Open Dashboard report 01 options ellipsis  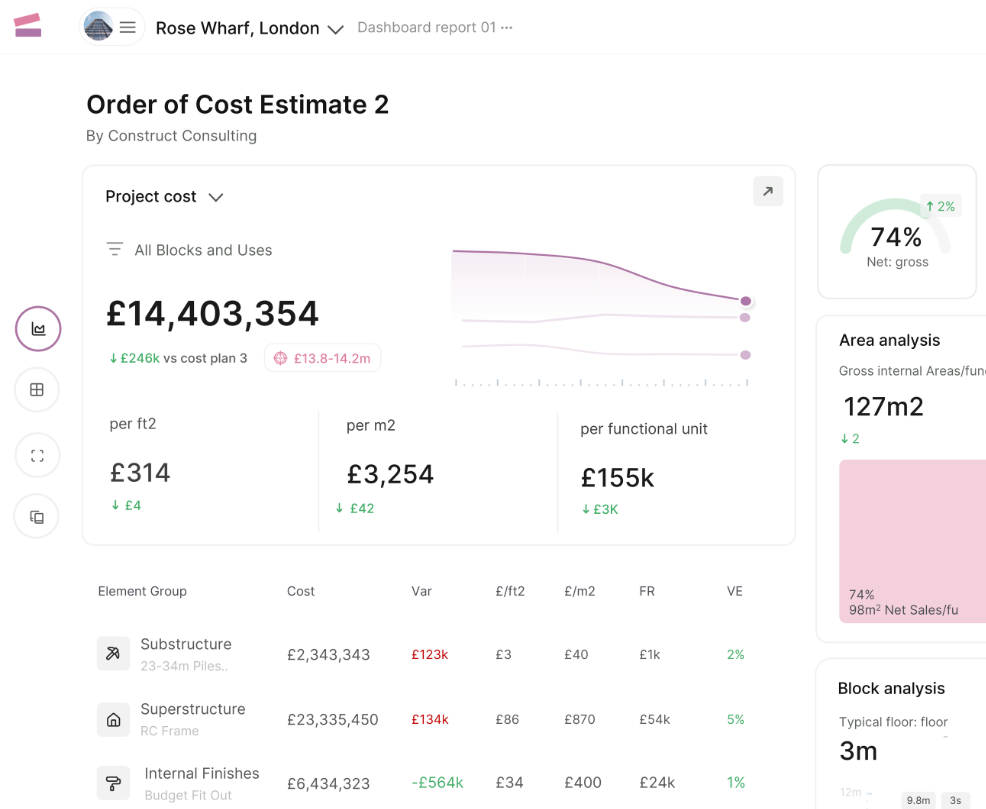click(x=507, y=28)
